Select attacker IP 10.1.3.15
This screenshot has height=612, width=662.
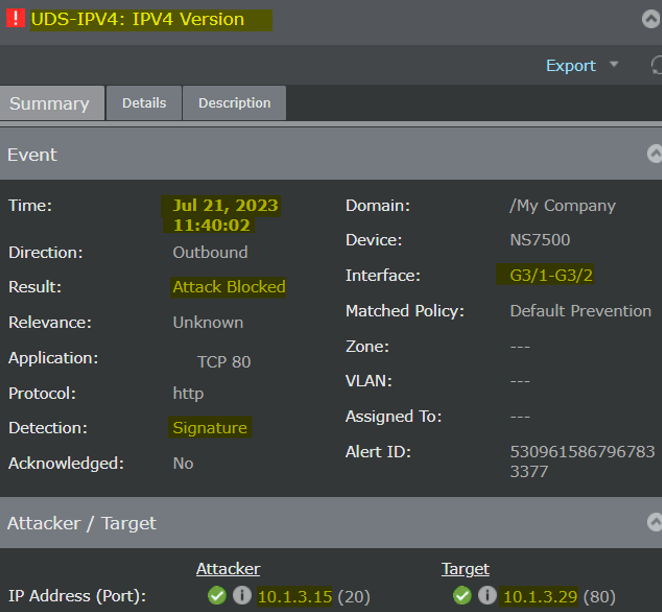point(295,596)
